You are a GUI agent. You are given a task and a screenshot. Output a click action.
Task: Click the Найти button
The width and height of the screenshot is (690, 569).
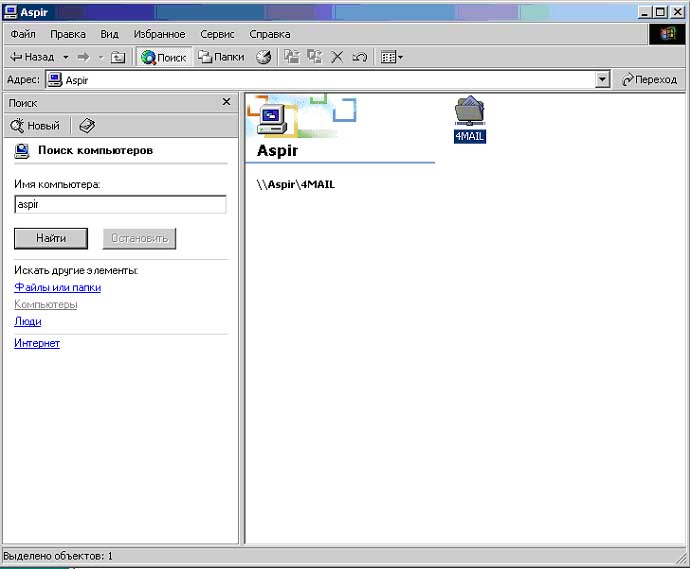[x=51, y=239]
